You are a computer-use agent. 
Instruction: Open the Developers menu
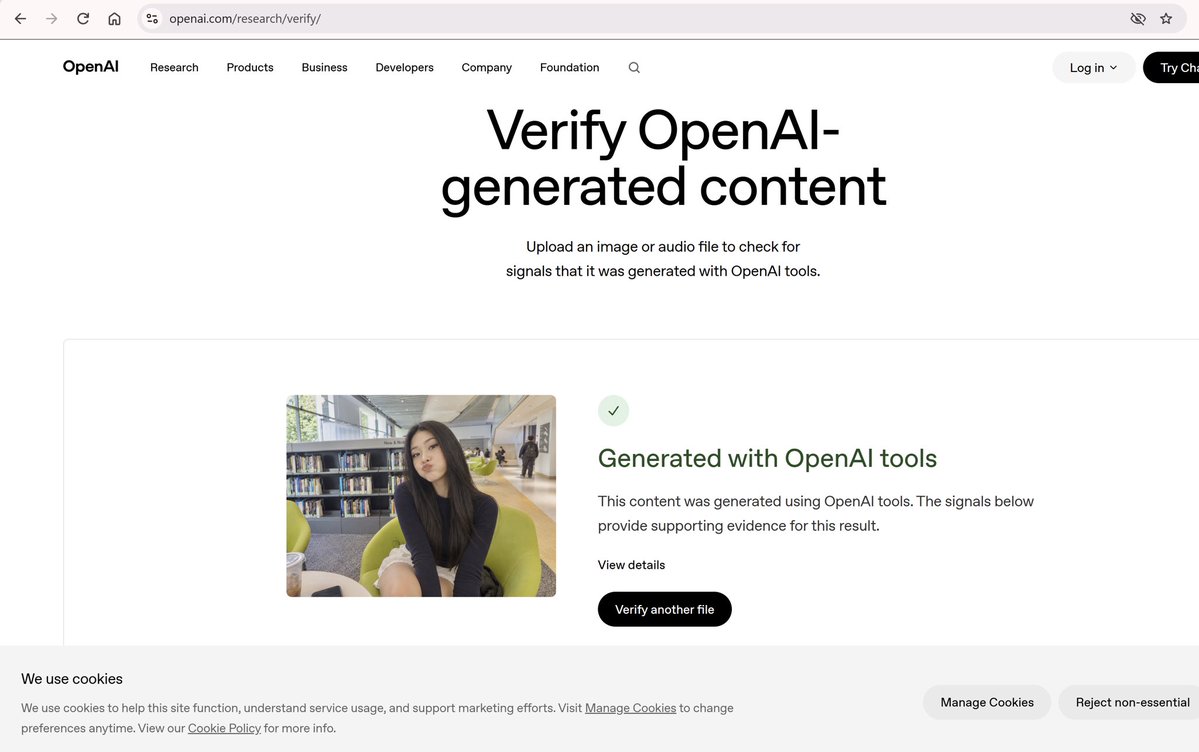tap(405, 67)
